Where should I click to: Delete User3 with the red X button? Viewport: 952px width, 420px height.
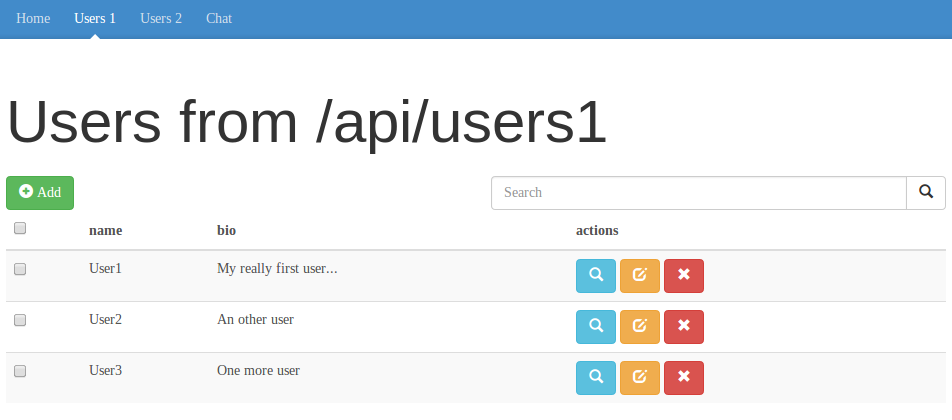point(684,378)
